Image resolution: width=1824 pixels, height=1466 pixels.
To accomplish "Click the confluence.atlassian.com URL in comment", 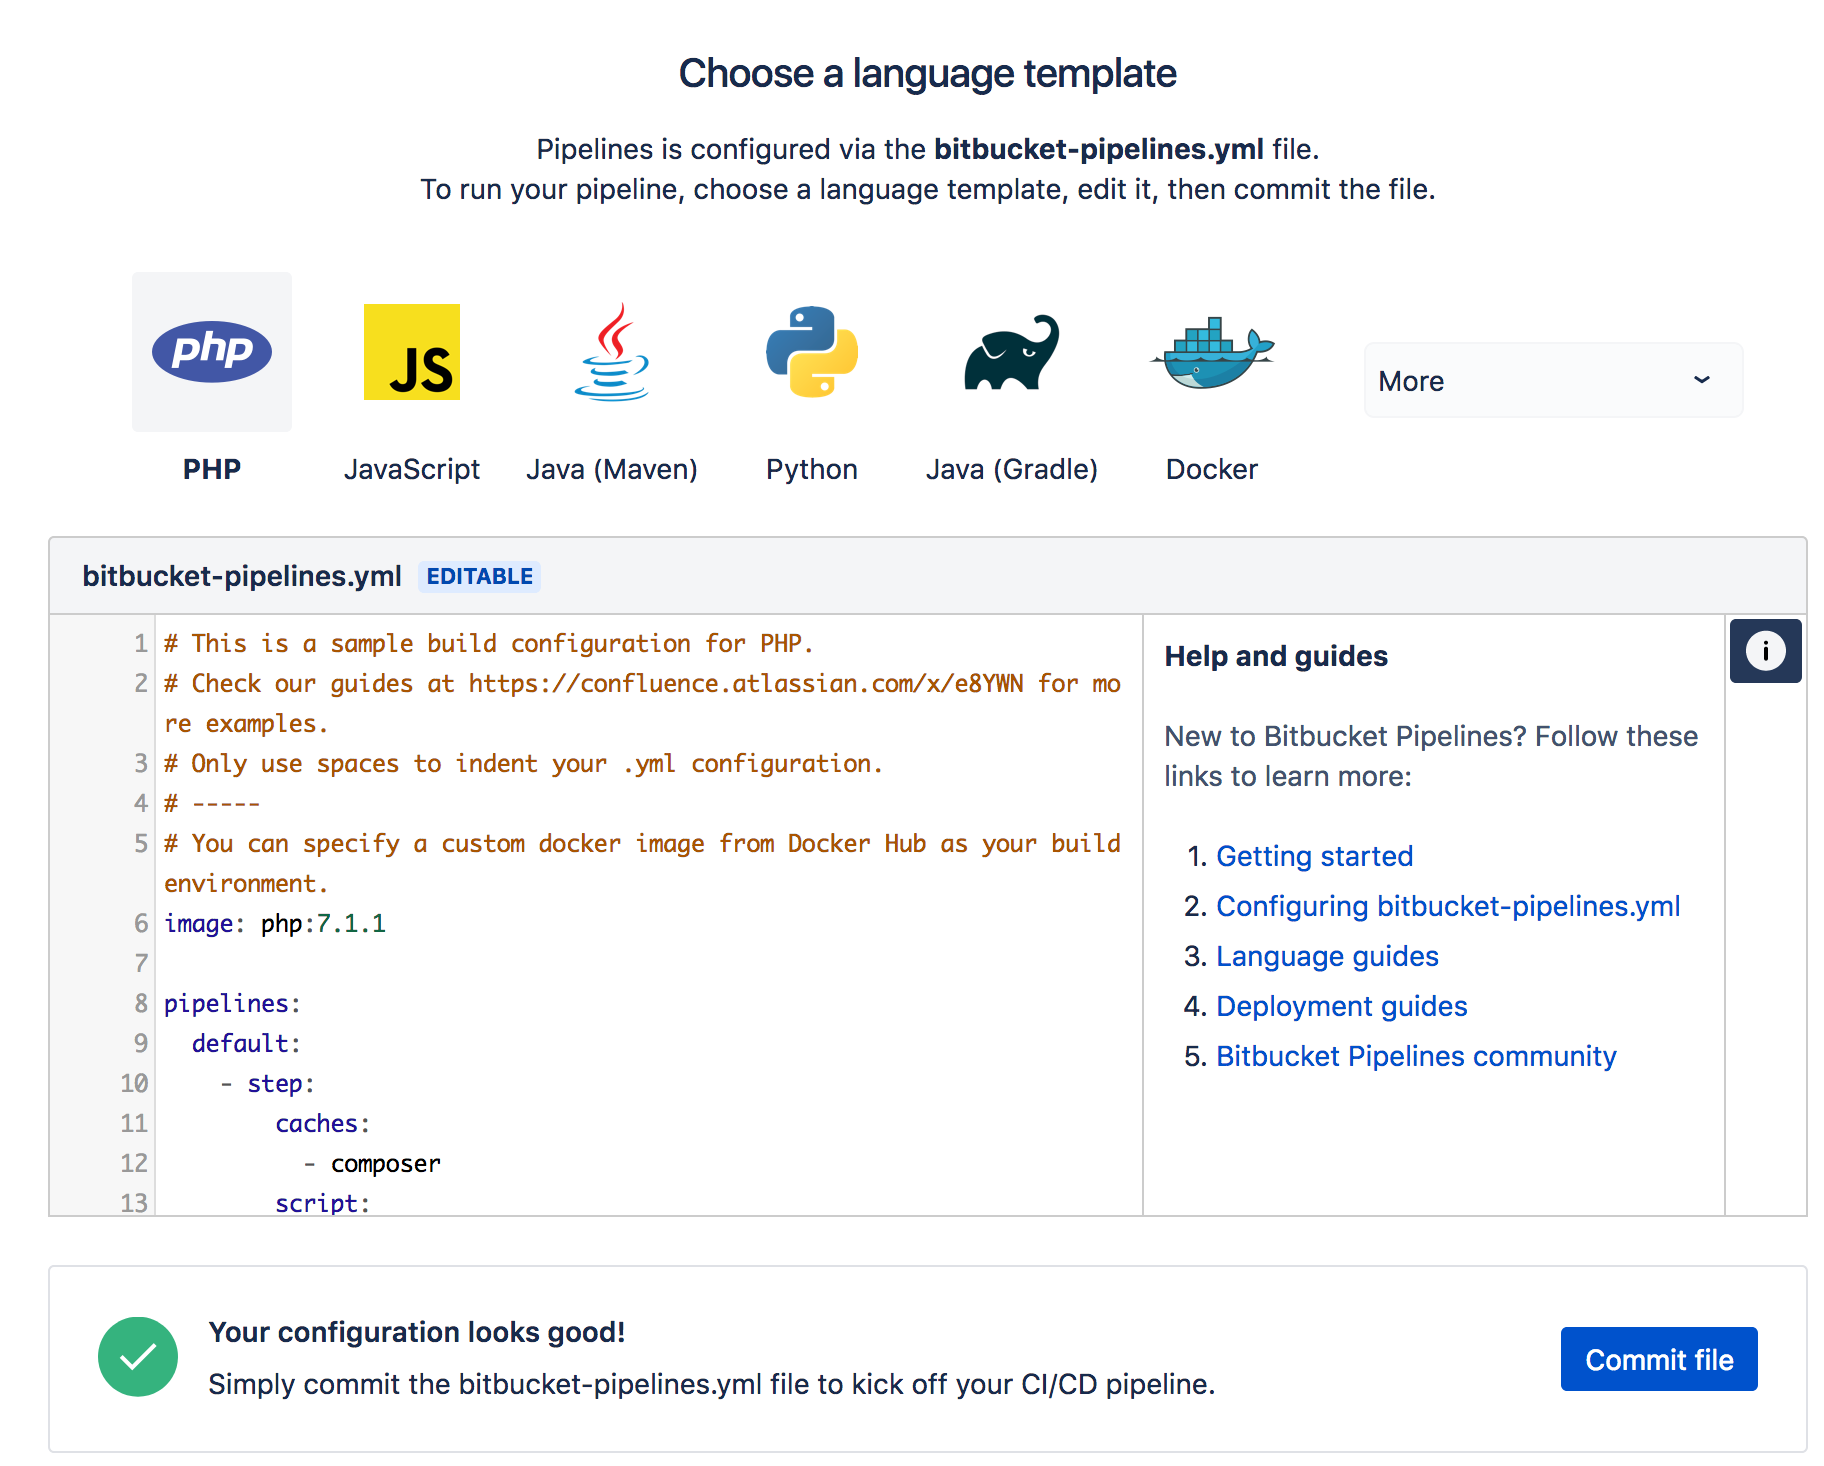I will (746, 683).
